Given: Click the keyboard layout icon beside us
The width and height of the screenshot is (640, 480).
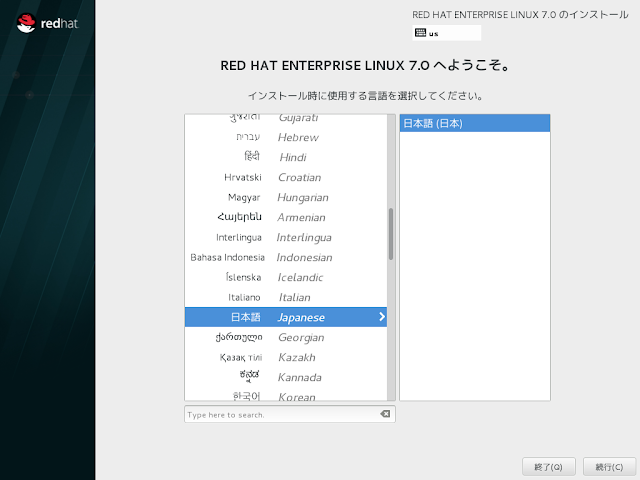Looking at the screenshot, I should (x=420, y=33).
